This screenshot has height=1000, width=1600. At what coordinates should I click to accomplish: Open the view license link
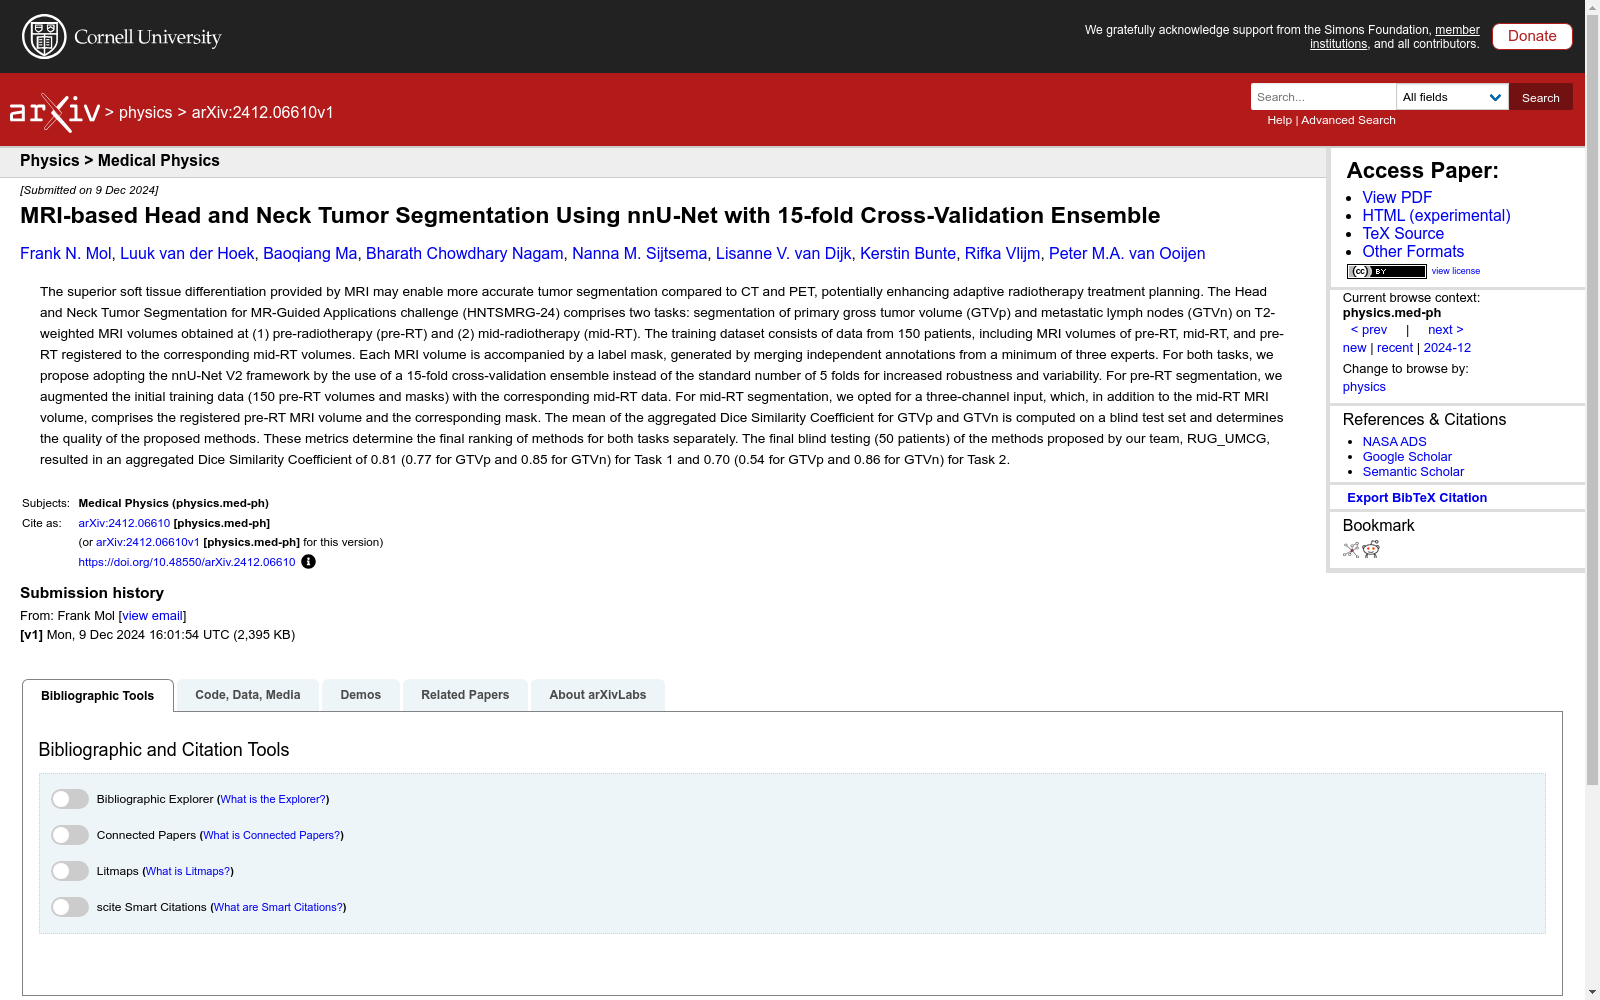(x=1456, y=271)
